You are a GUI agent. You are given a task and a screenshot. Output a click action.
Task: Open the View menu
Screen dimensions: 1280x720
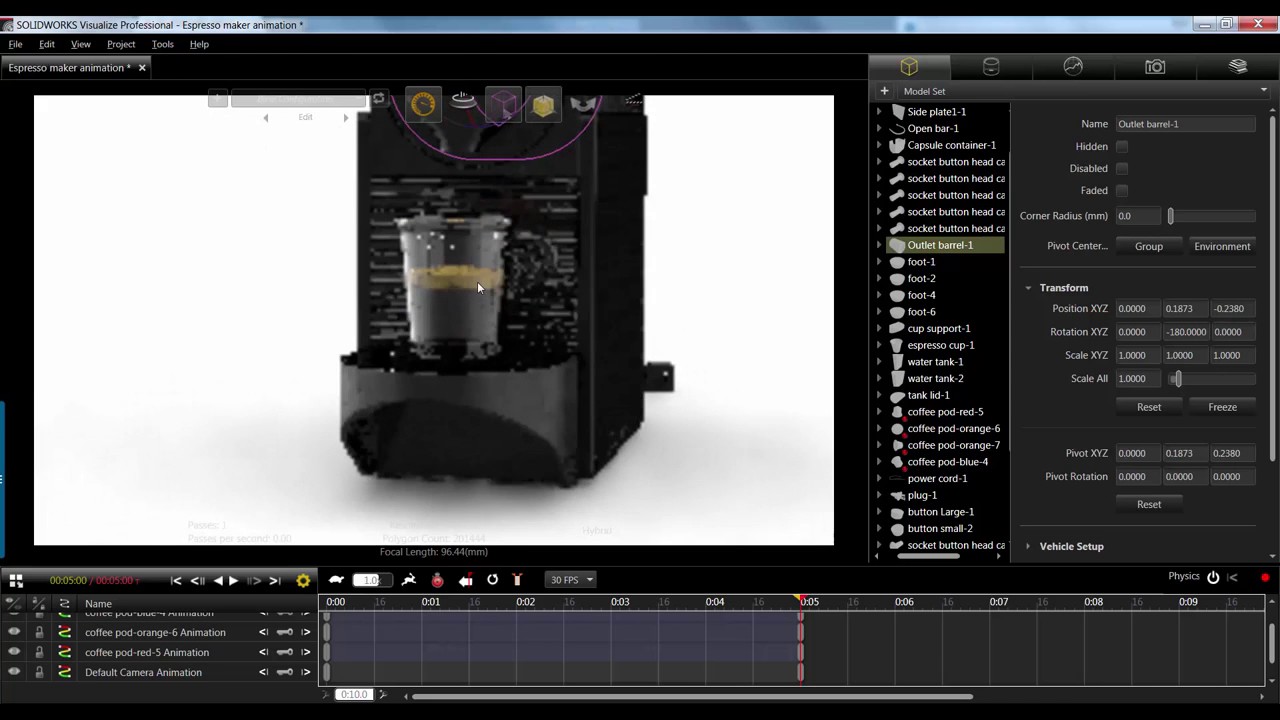(81, 44)
